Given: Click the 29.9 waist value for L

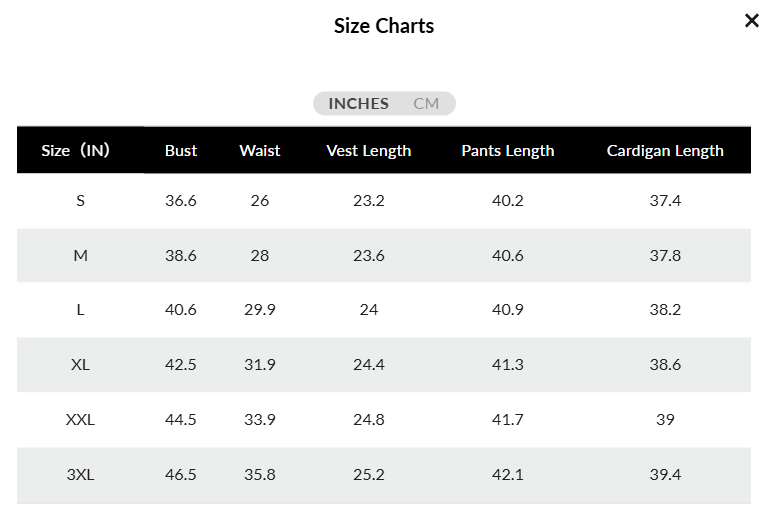Looking at the screenshot, I should pyautogui.click(x=260, y=309).
